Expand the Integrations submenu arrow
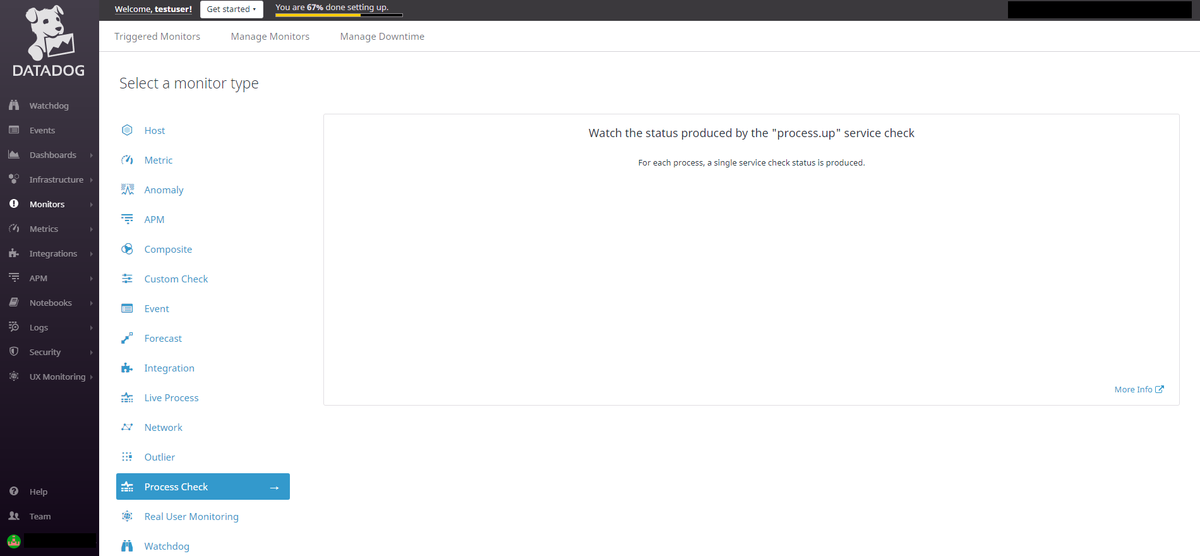 [x=91, y=254]
